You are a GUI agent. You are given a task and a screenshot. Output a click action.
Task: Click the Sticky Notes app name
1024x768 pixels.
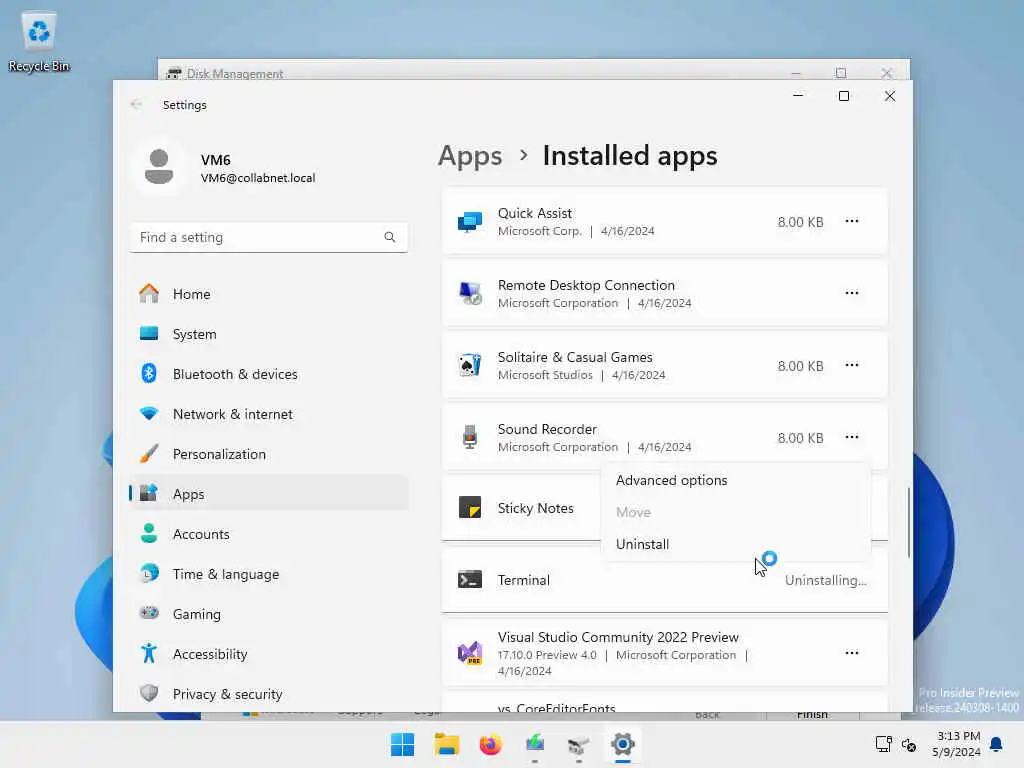(x=536, y=508)
